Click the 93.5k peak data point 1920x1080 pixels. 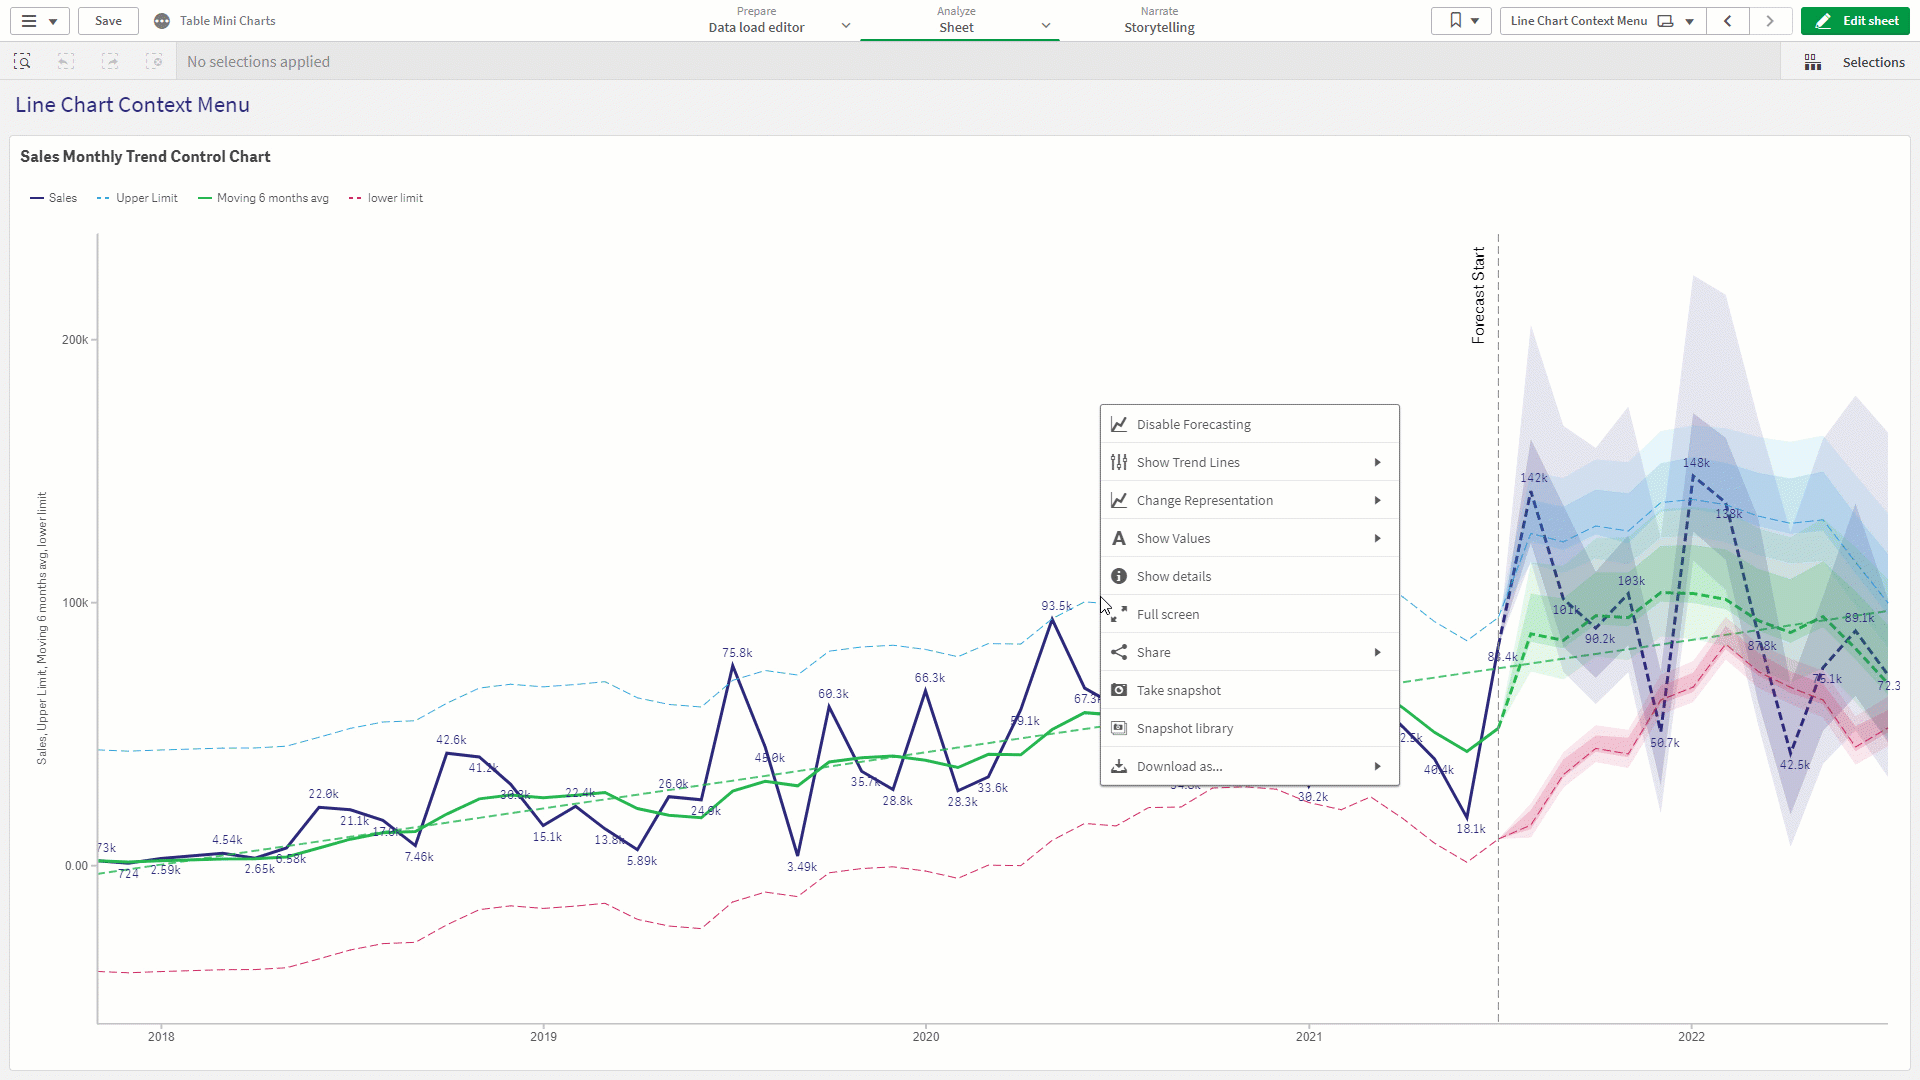1053,618
